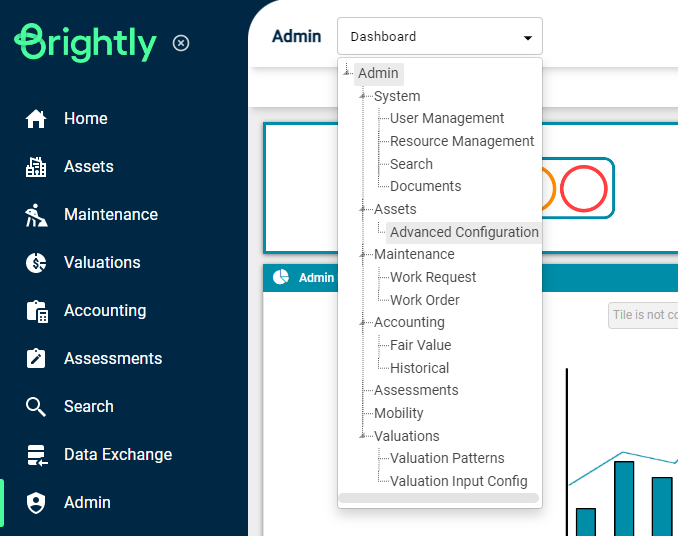
Task: Click the Valuations dollar chart icon
Action: point(36,263)
